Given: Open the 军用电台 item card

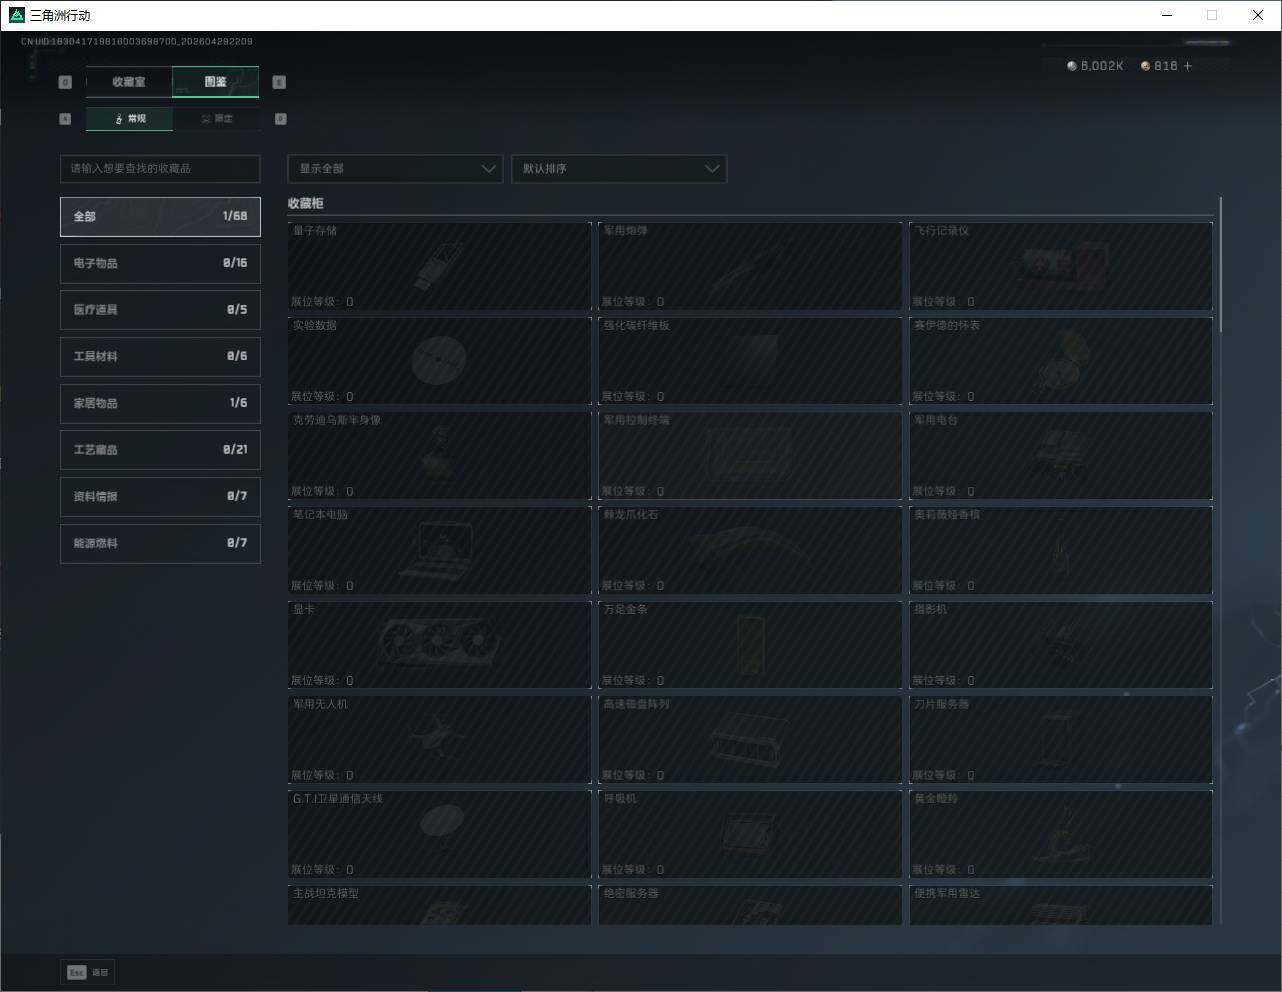Looking at the screenshot, I should 1061,456.
